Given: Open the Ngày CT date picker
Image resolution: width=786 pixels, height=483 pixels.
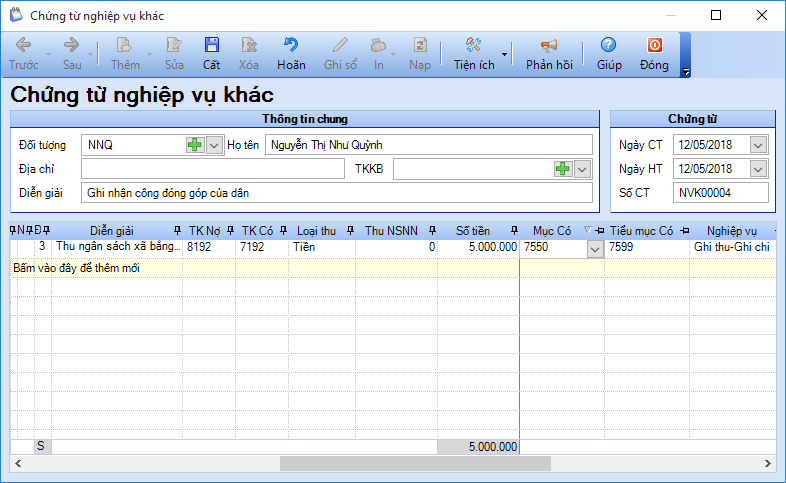Looking at the screenshot, I should 758,145.
